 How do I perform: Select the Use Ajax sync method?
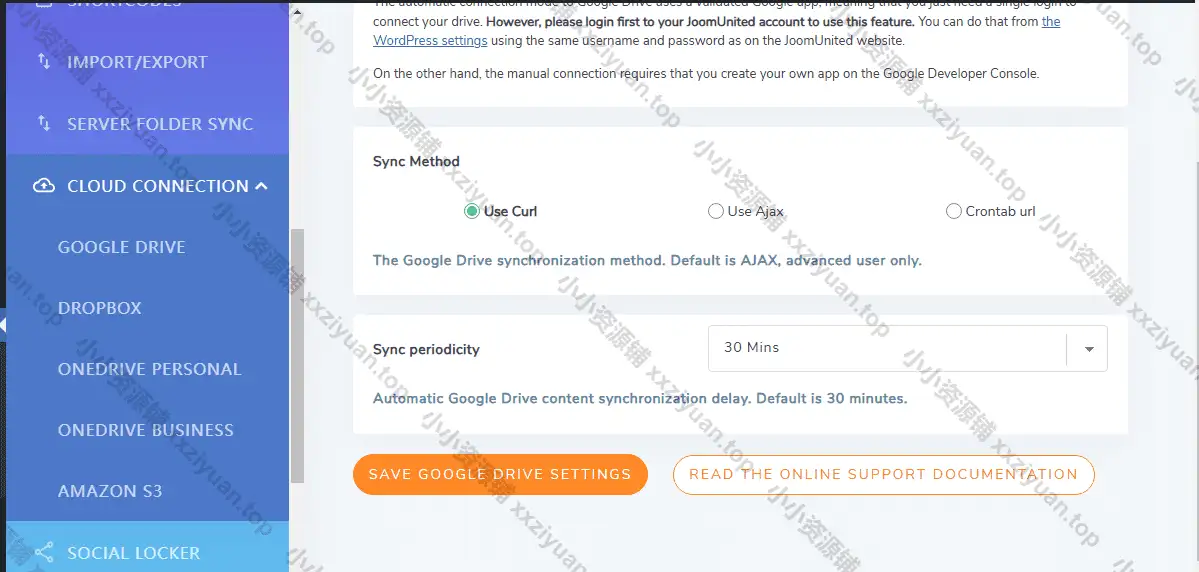click(x=715, y=211)
